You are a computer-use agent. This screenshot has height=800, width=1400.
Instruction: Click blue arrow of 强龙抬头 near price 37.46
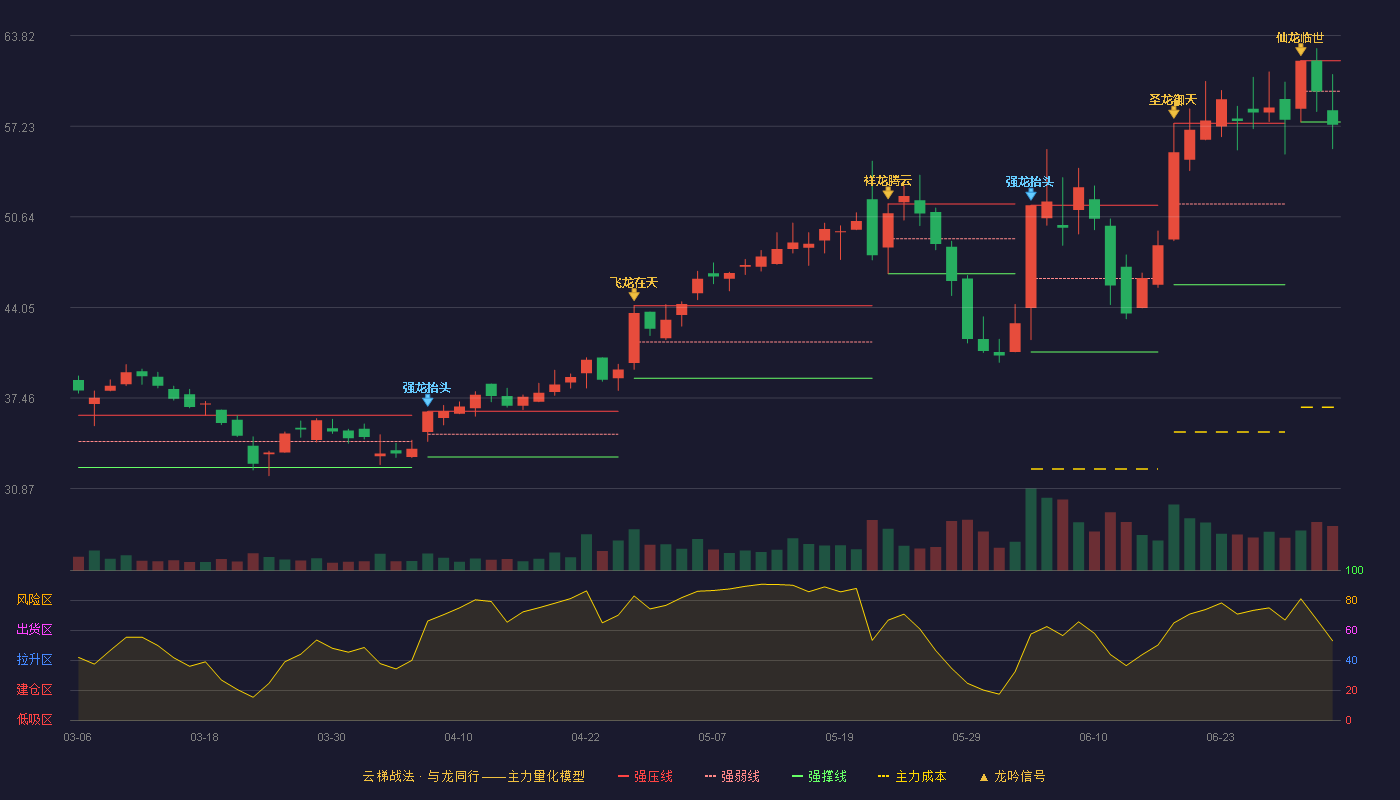pyautogui.click(x=428, y=400)
